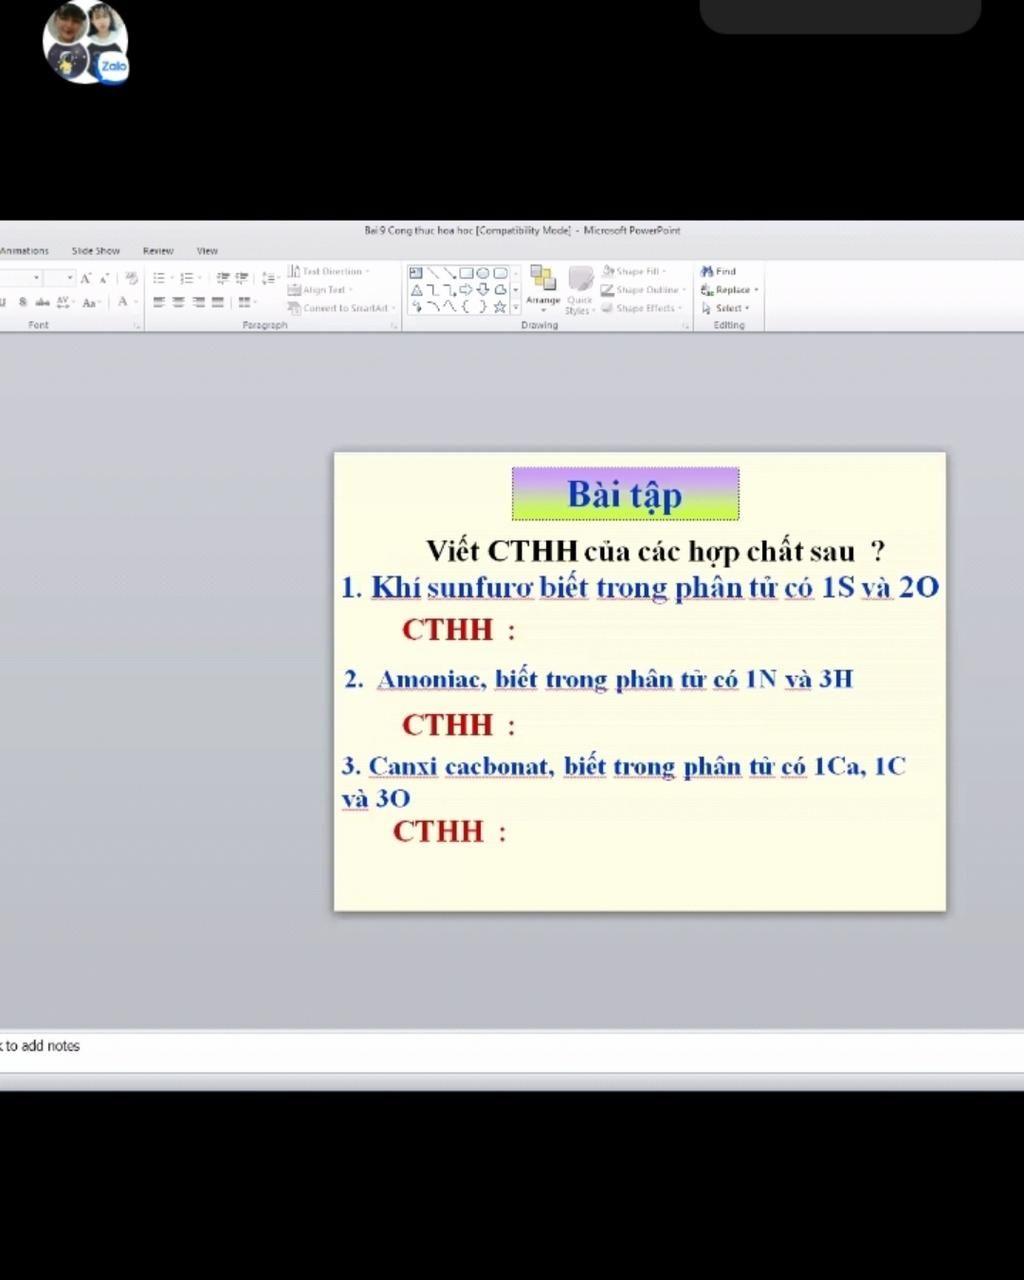
Task: Open the Columns dropdown
Action: 247,302
